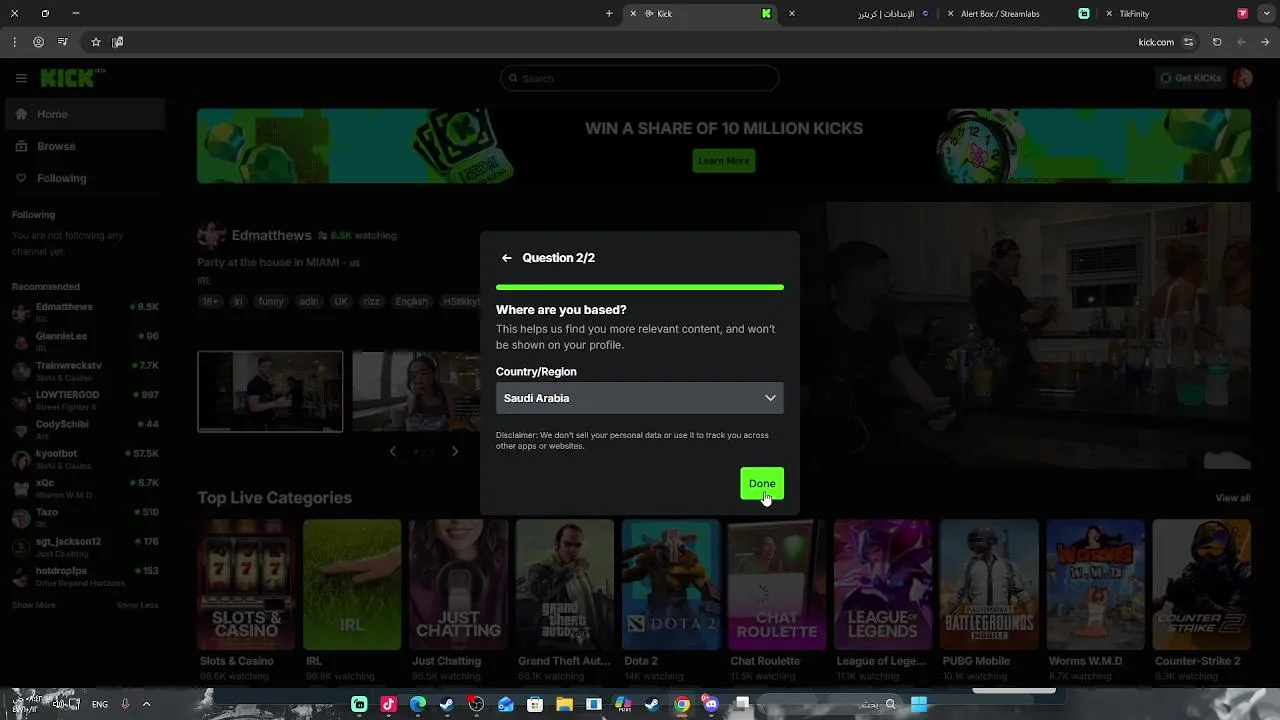The height and width of the screenshot is (720, 1280).
Task: Open a new browser tab with the plus button
Action: point(610,14)
